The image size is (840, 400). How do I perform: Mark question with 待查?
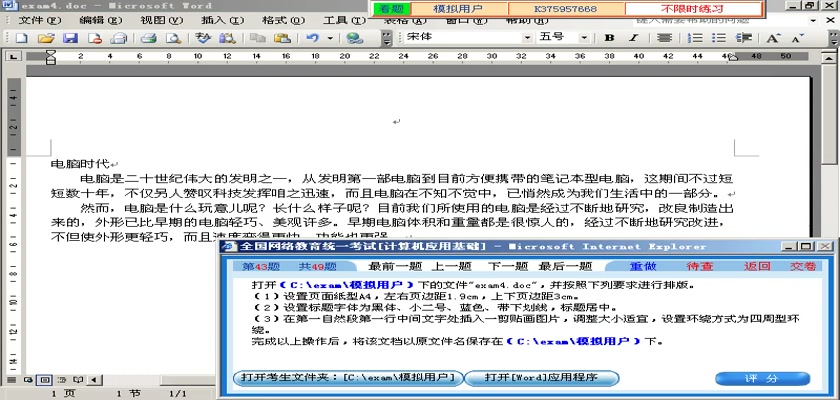pos(700,266)
